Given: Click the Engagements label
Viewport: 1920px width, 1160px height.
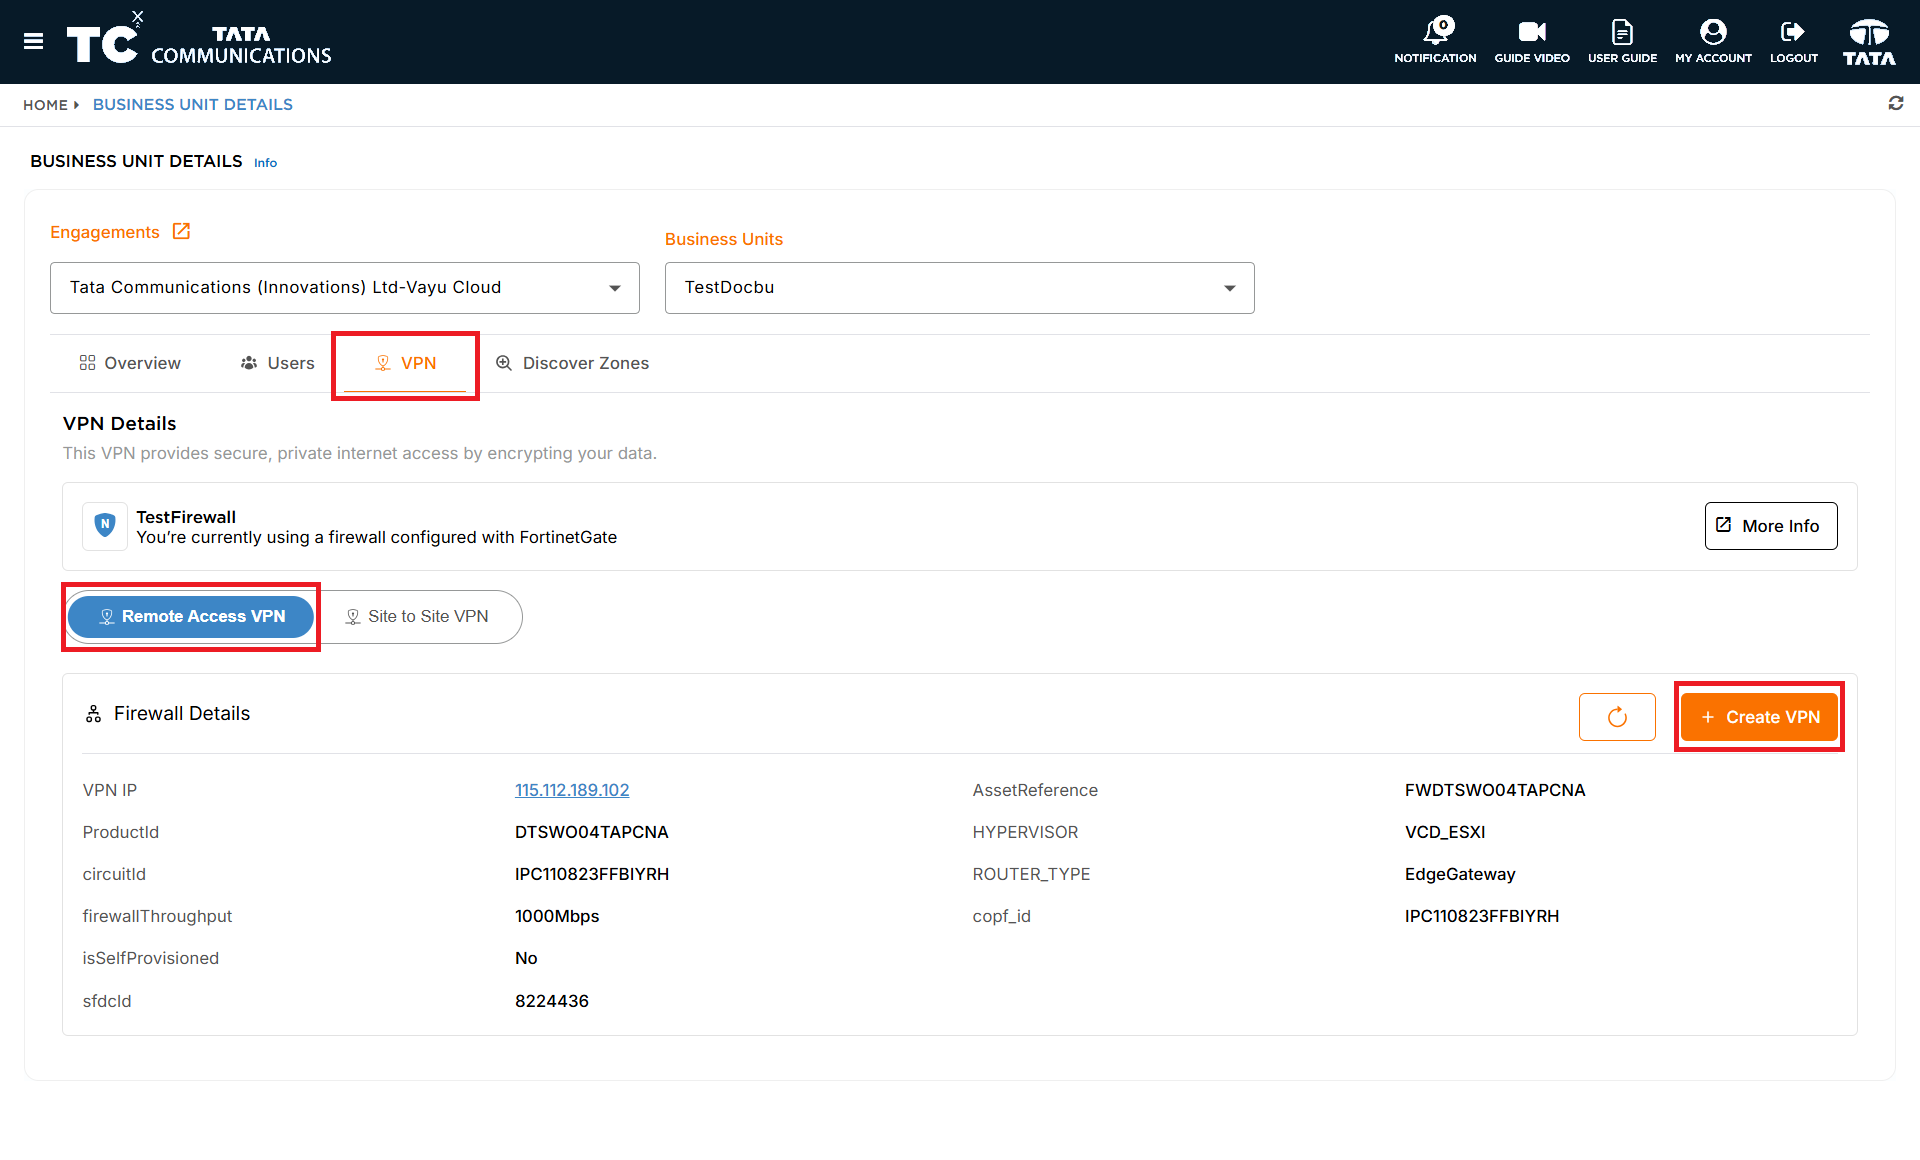Looking at the screenshot, I should pos(105,232).
